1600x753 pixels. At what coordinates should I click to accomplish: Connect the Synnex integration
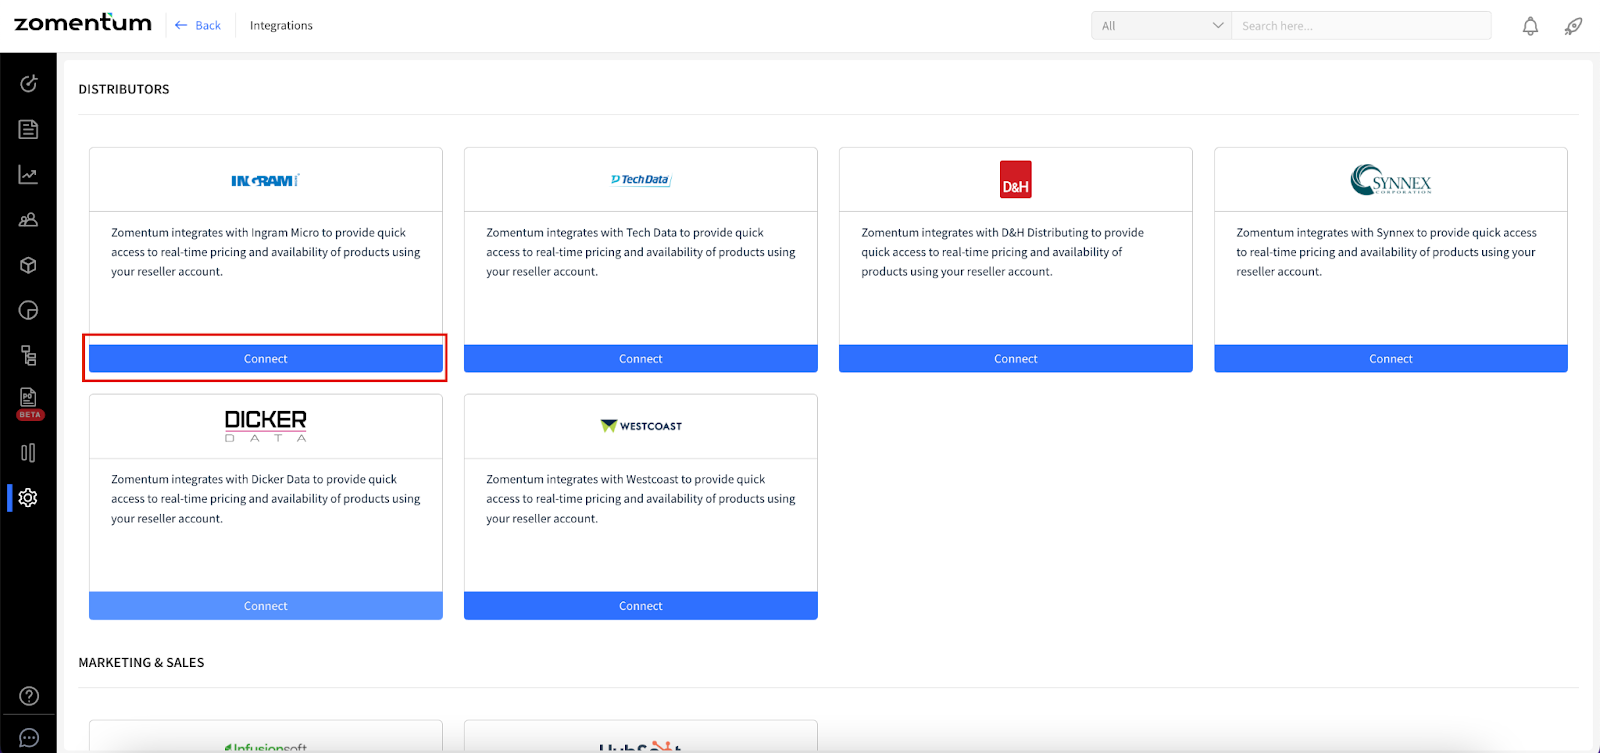point(1391,359)
